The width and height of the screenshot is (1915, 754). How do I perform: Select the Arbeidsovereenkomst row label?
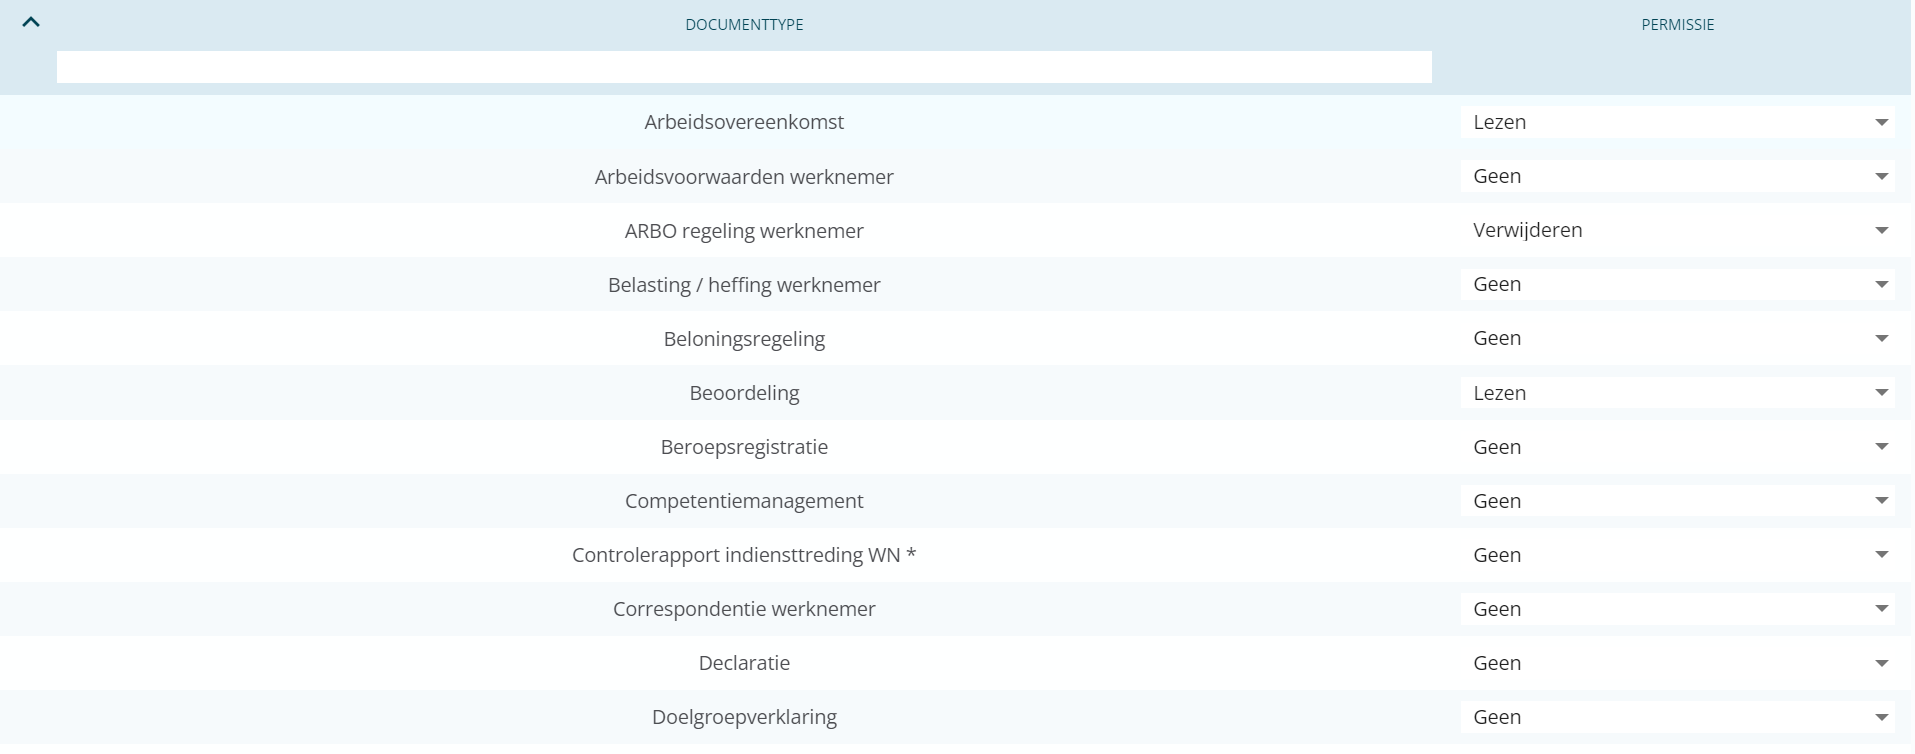coord(744,122)
